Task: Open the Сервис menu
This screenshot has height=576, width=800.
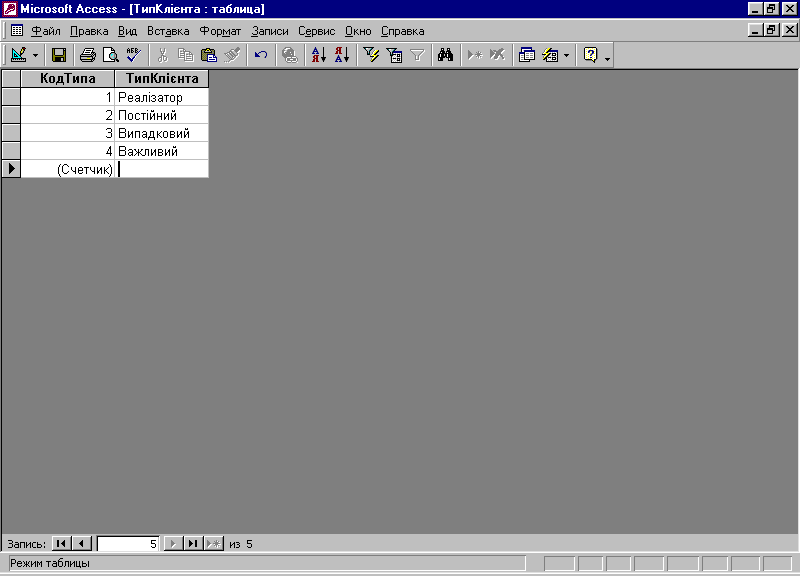Action: pyautogui.click(x=317, y=31)
